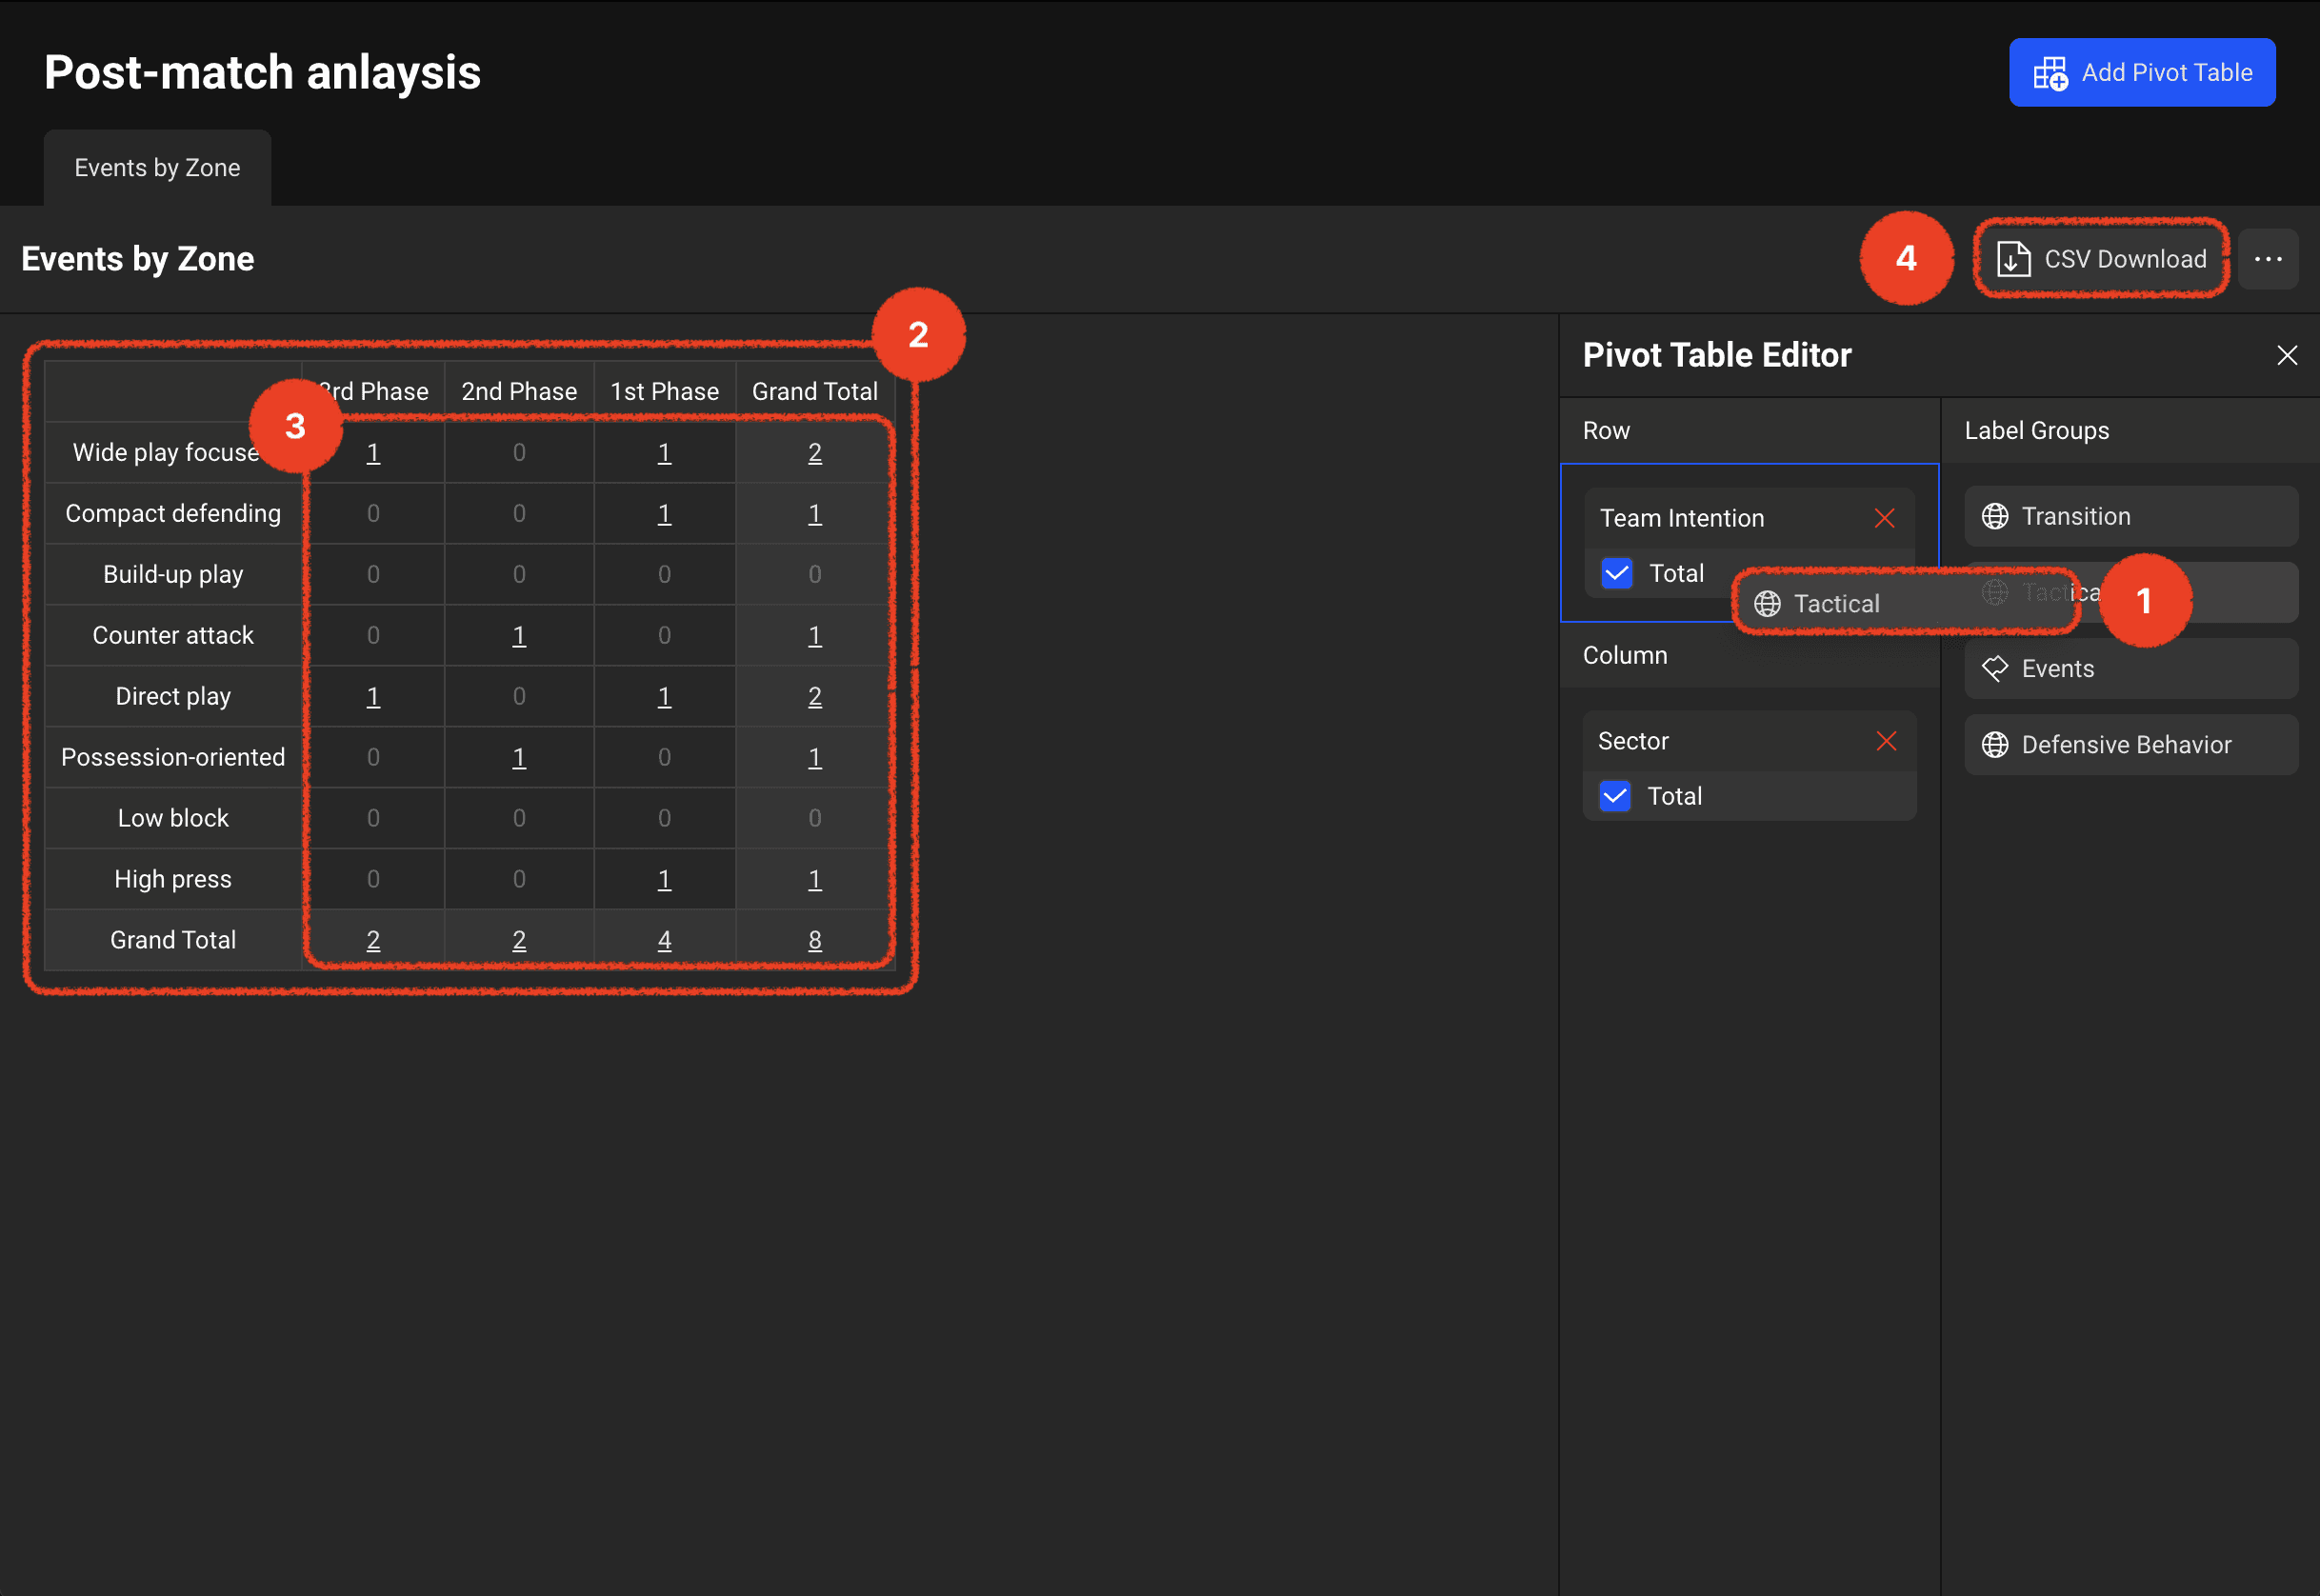Switch to the Events by Zone tab
2320x1596 pixels.
(x=157, y=168)
